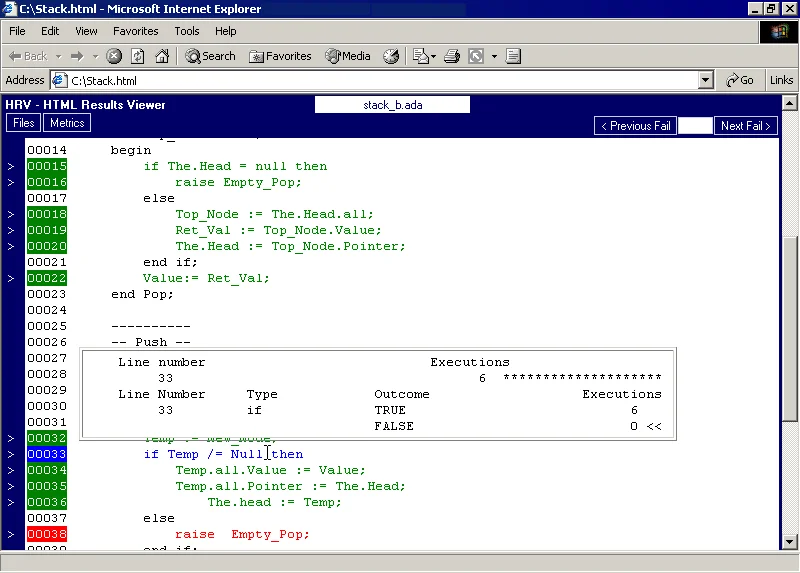Click green line number 00022

47,278
